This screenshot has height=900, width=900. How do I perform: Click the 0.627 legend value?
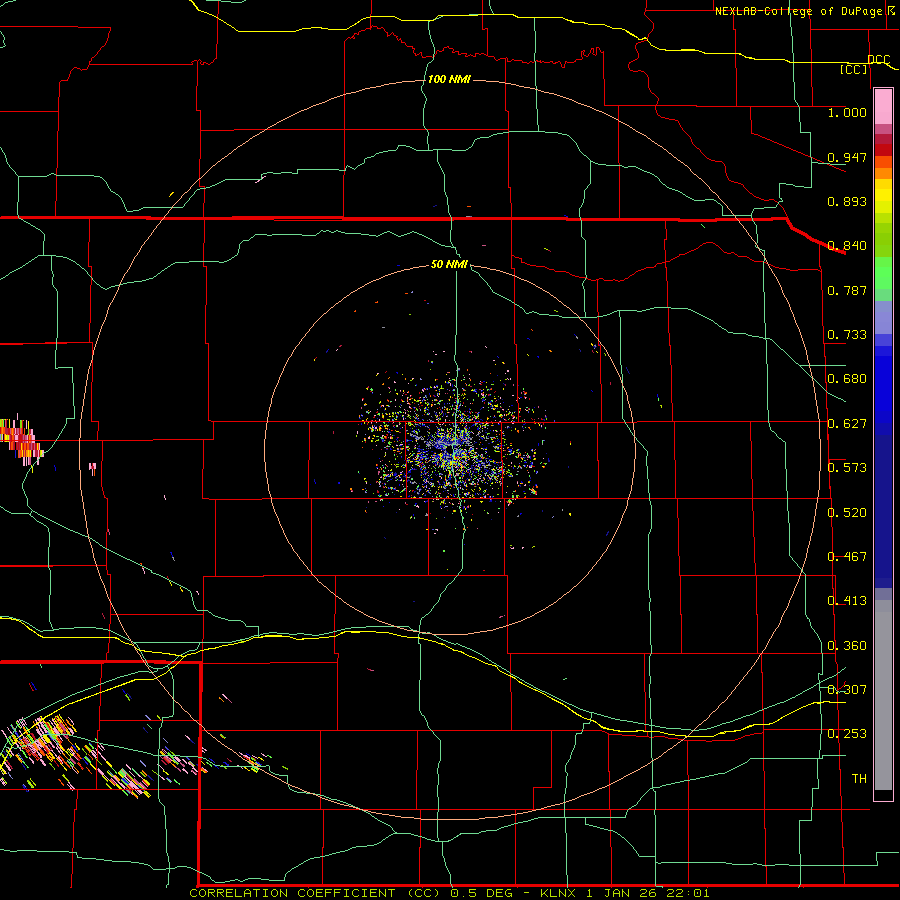[847, 424]
